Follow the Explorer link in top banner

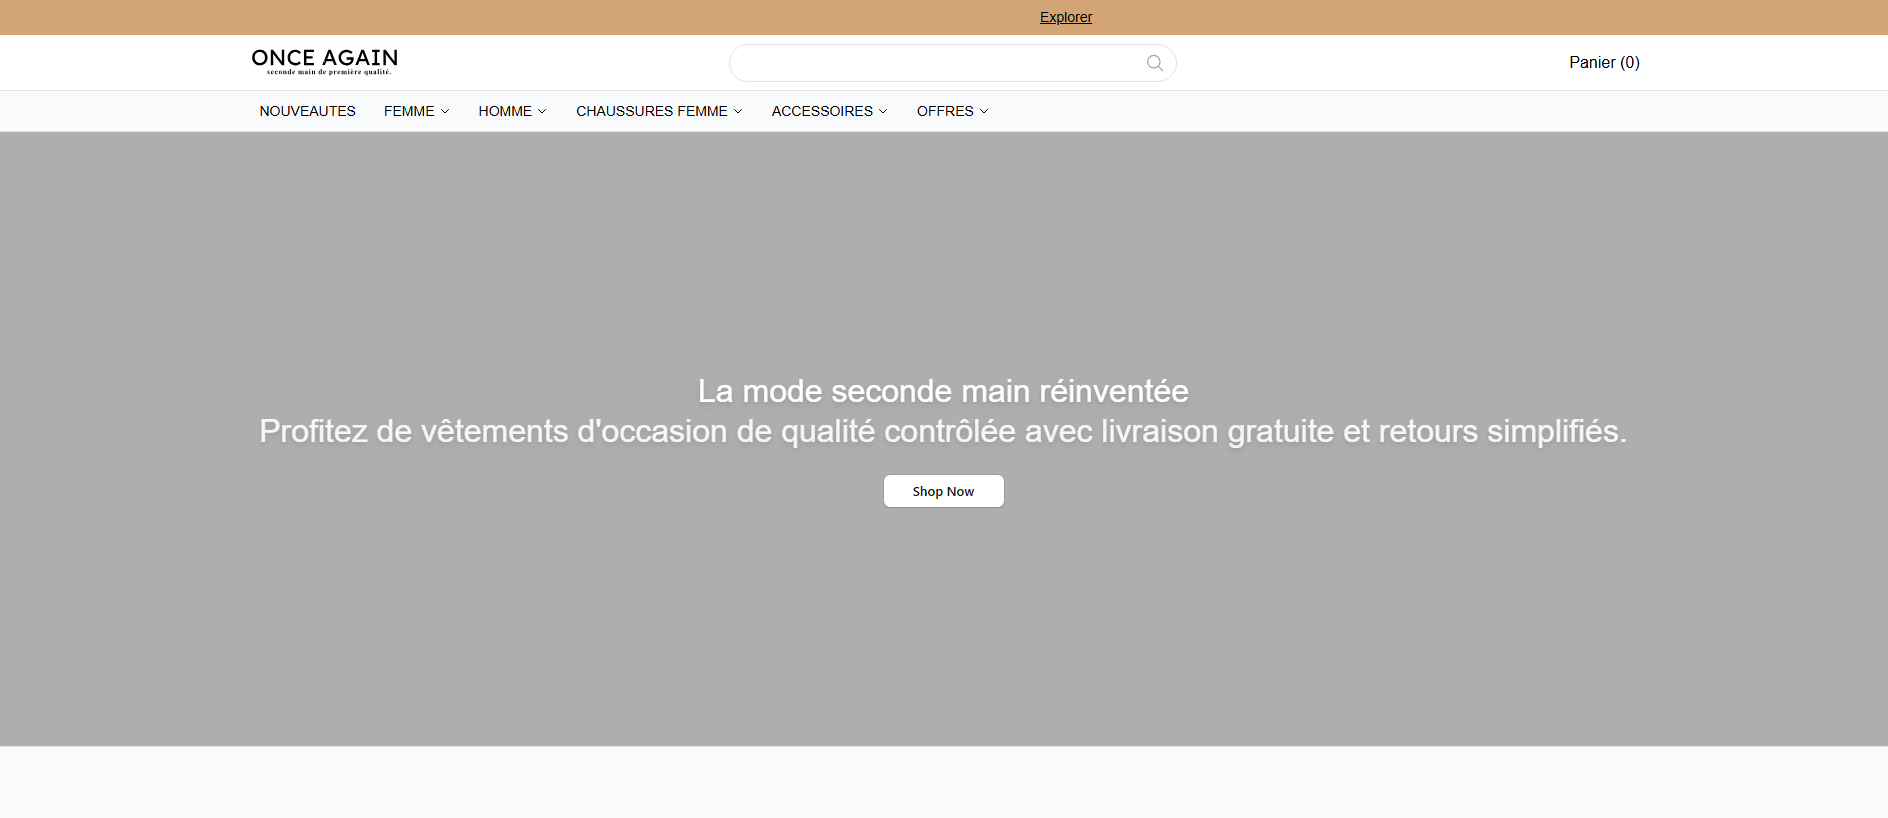1066,17
